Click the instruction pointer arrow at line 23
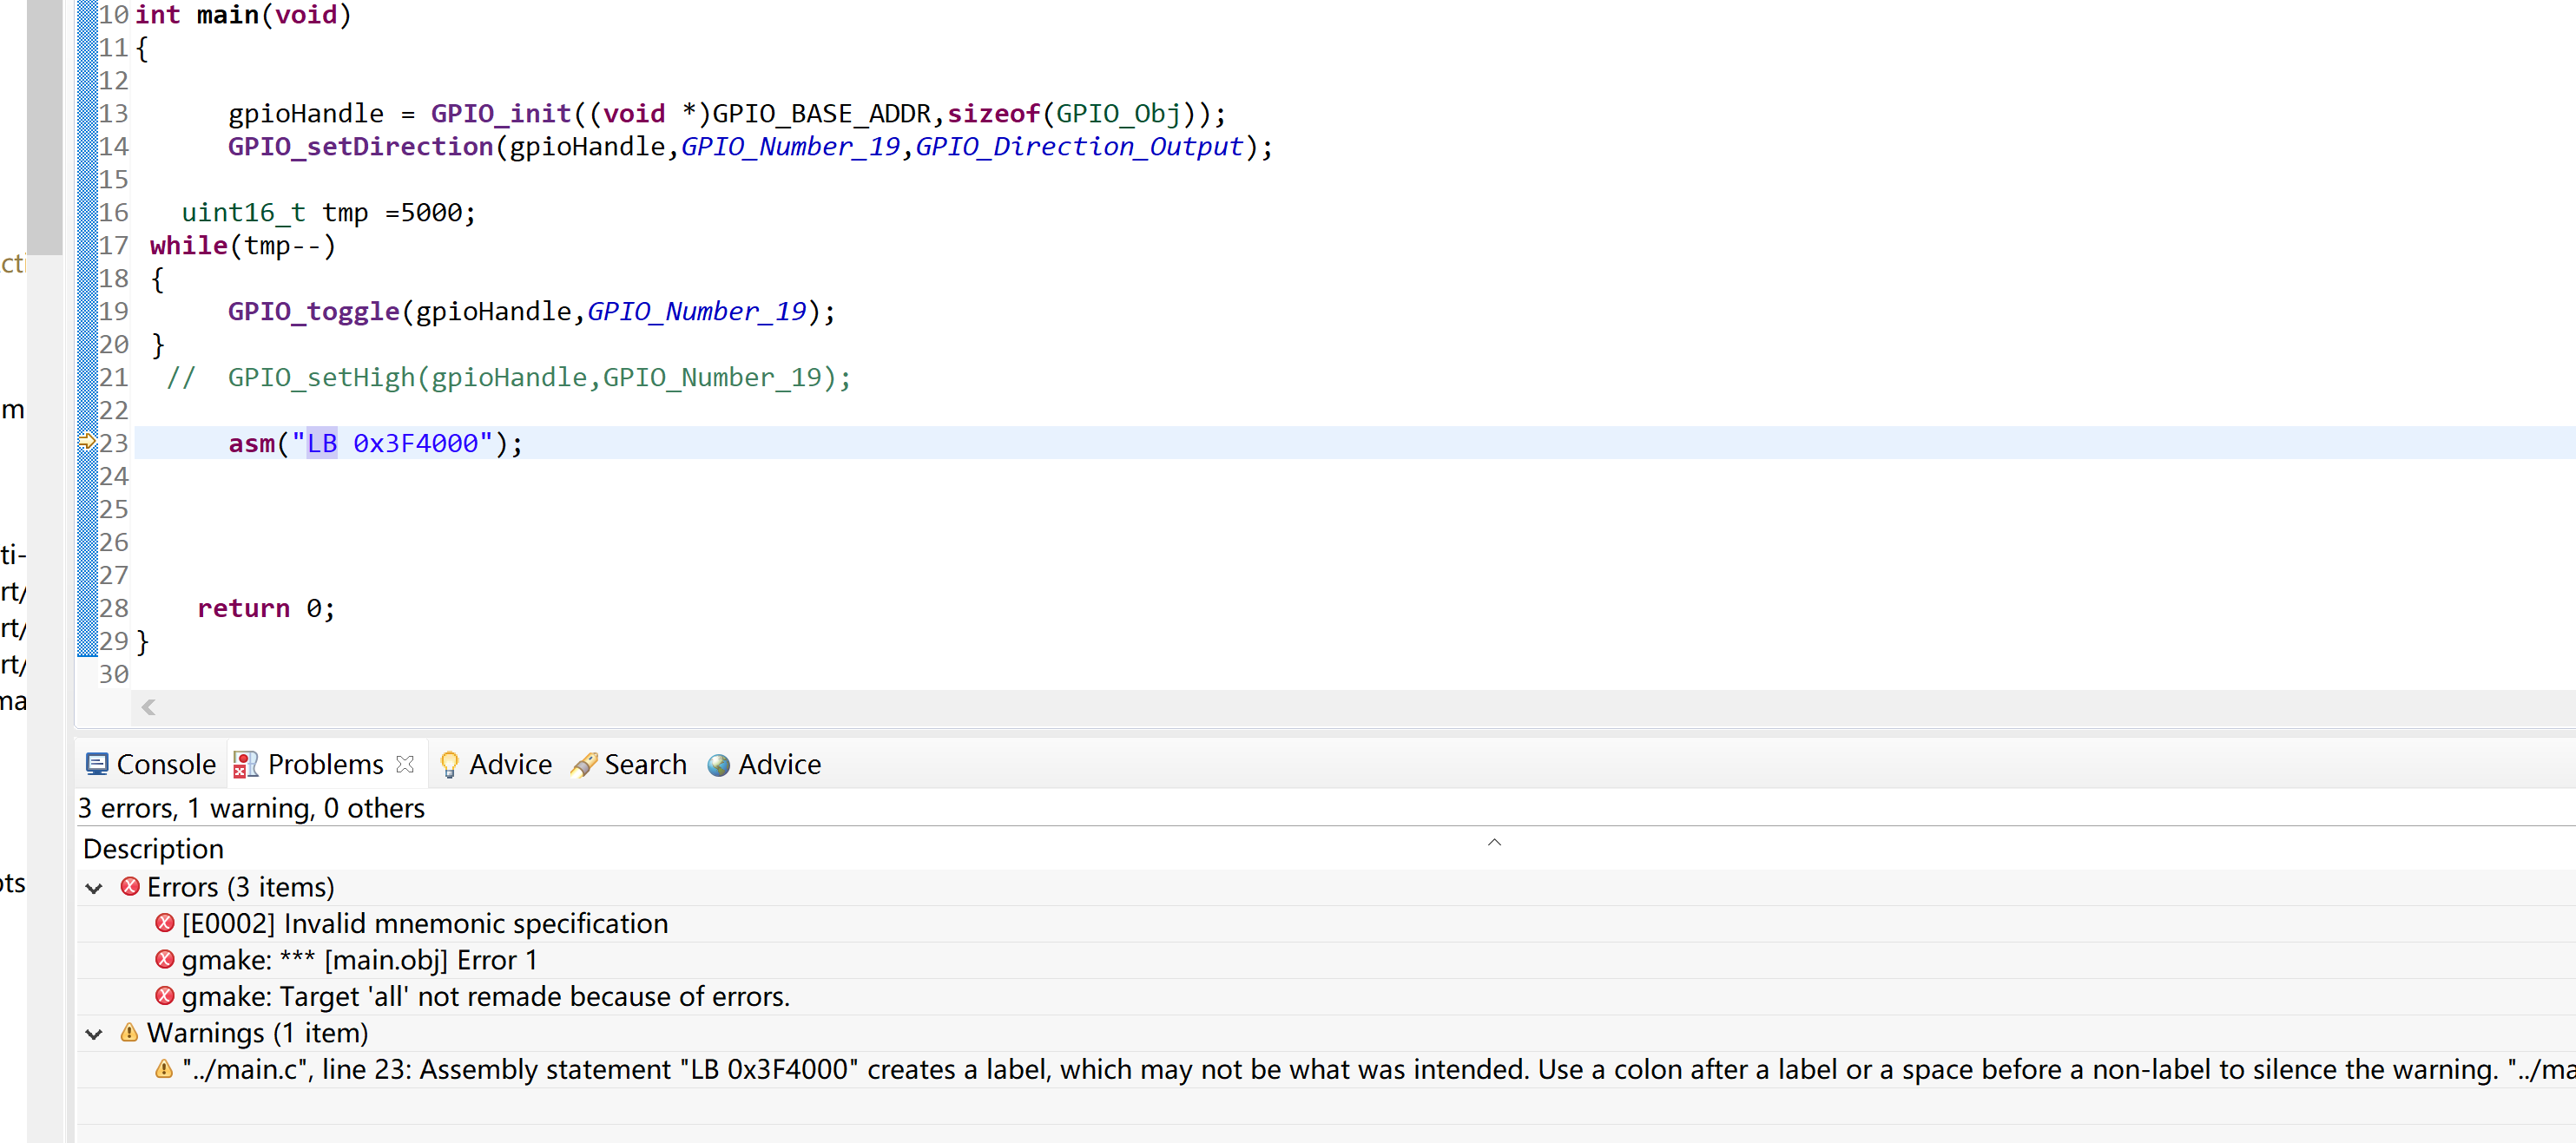 click(87, 442)
